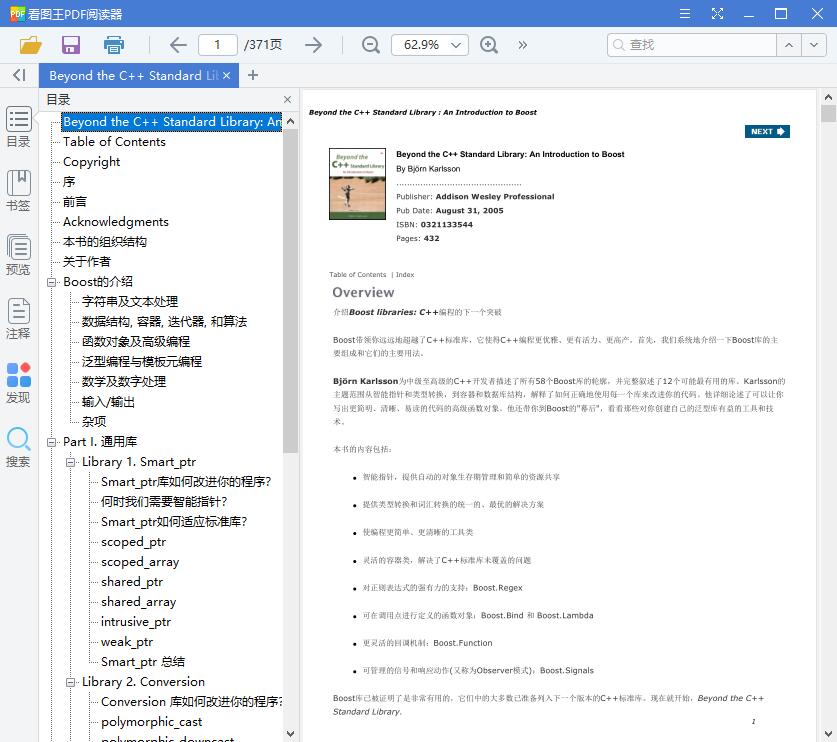Image resolution: width=837 pixels, height=742 pixels.
Task: Open the 目录 outline sidebar panel
Action: (19, 127)
